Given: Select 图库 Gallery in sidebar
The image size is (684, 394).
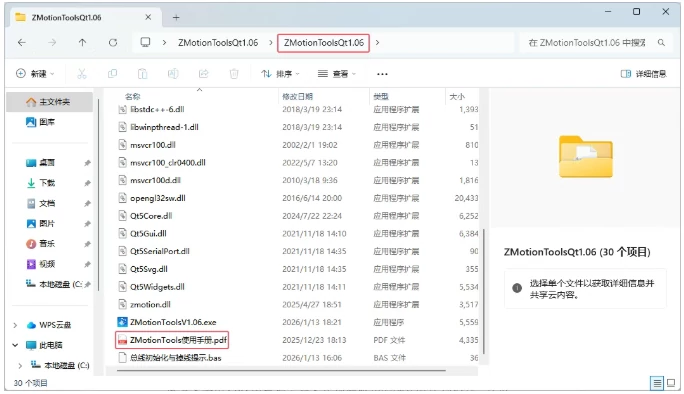Looking at the screenshot, I should pos(41,122).
